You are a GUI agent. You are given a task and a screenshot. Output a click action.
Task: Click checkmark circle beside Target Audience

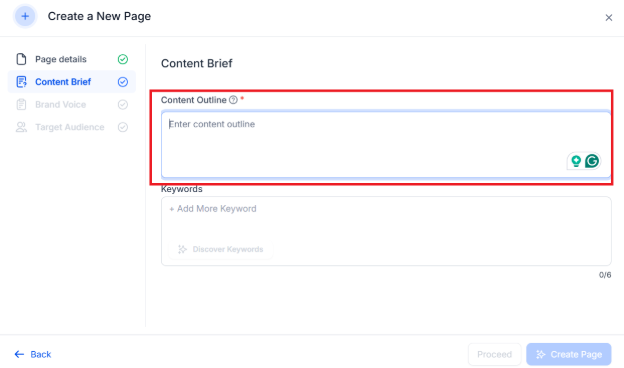123,127
